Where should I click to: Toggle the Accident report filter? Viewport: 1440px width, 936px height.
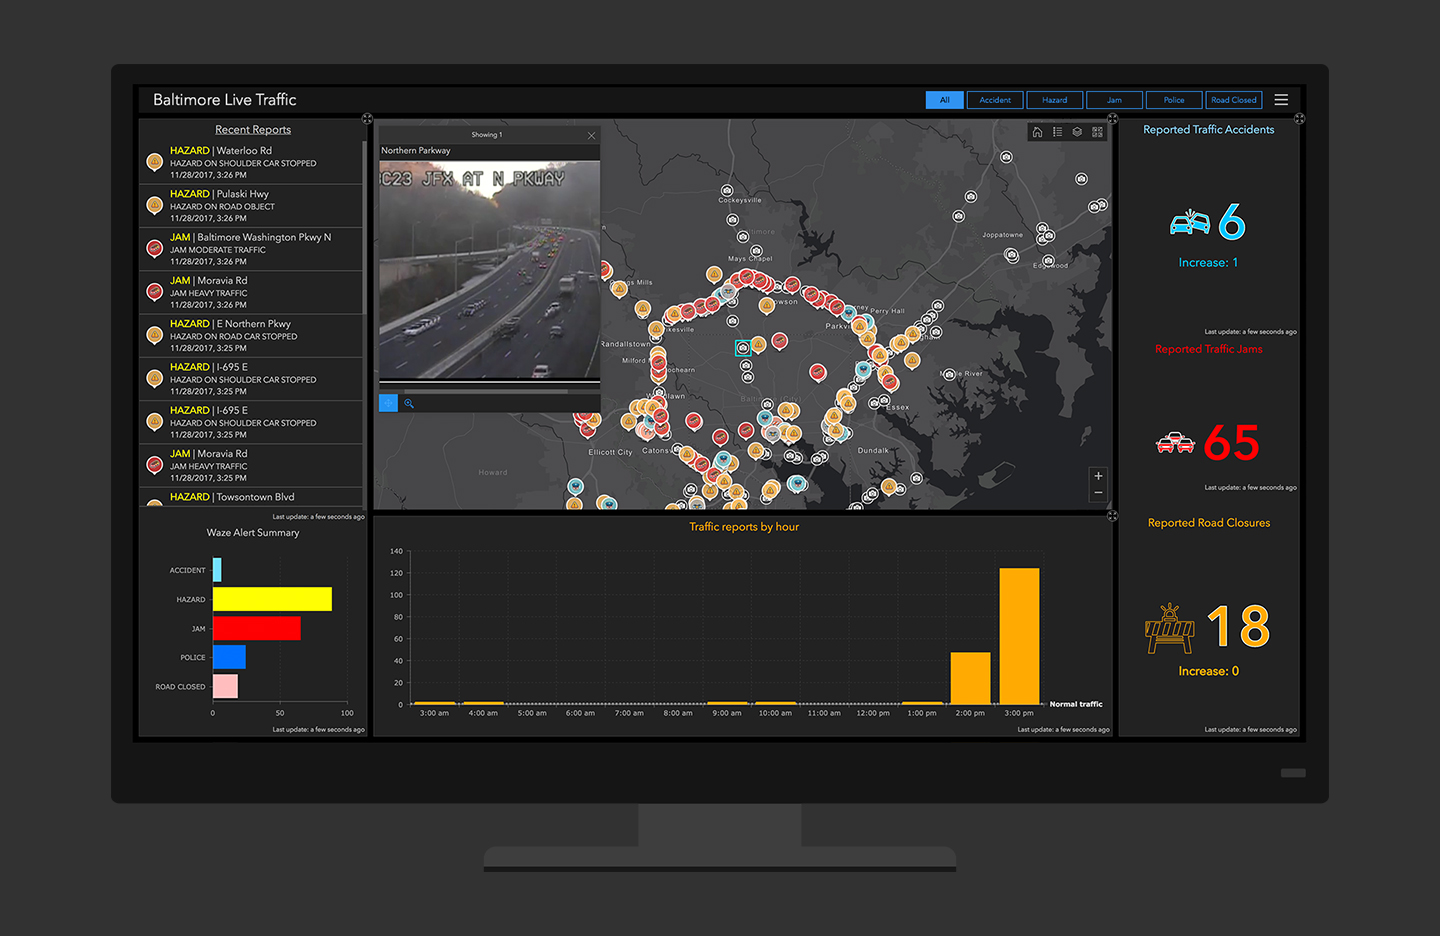click(x=994, y=100)
